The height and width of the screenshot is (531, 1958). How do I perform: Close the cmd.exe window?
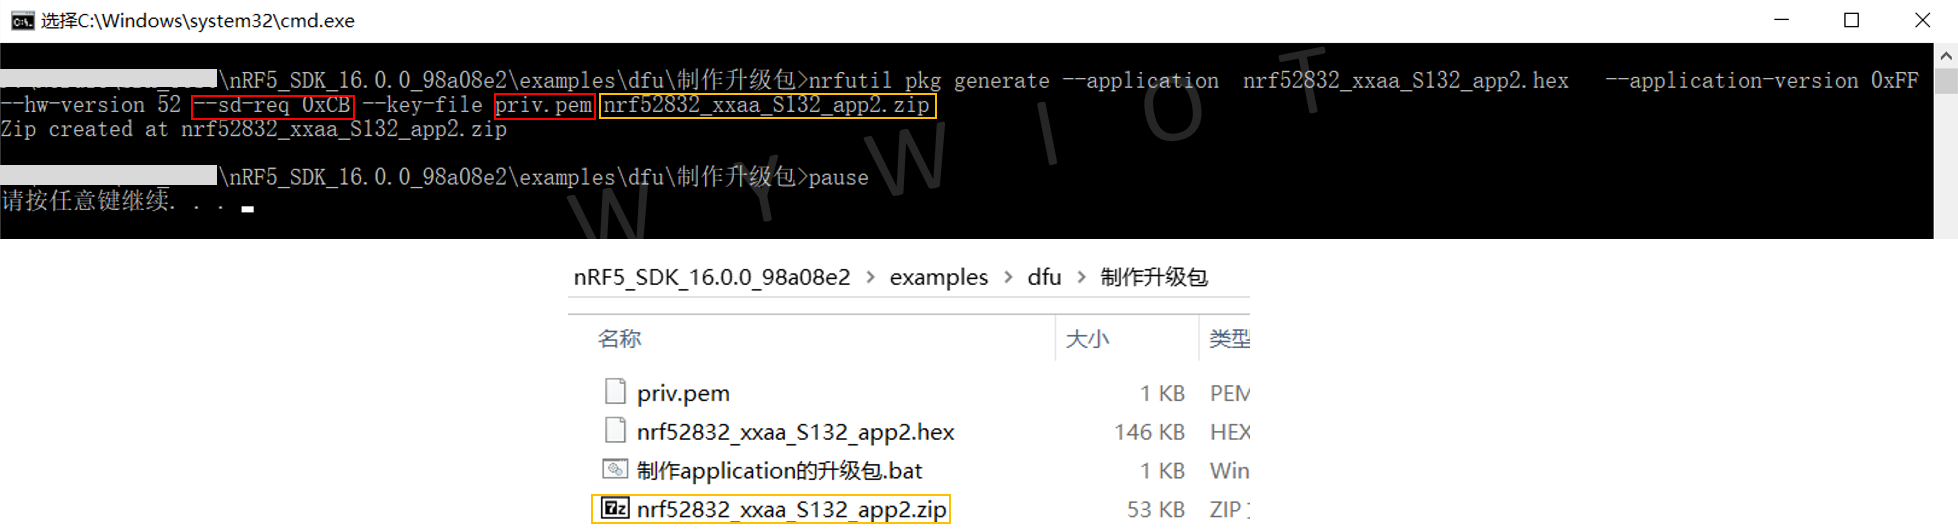(1922, 20)
